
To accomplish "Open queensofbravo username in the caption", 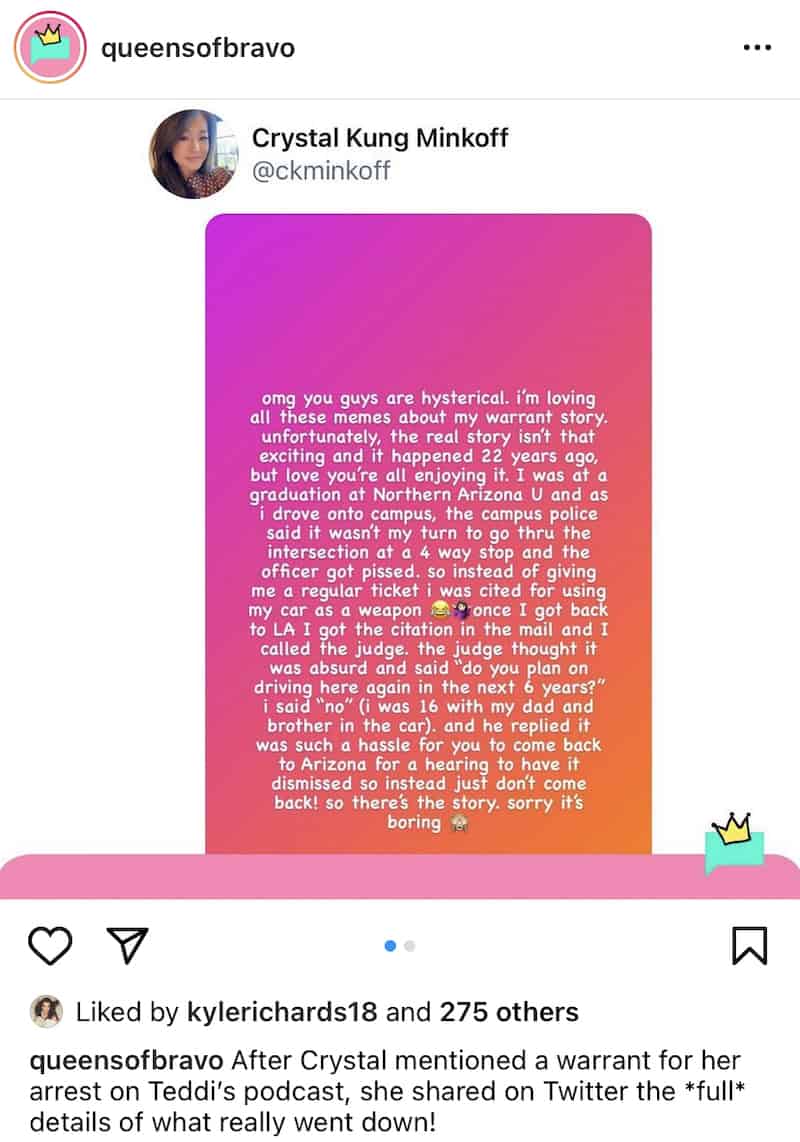I will pos(126,1060).
